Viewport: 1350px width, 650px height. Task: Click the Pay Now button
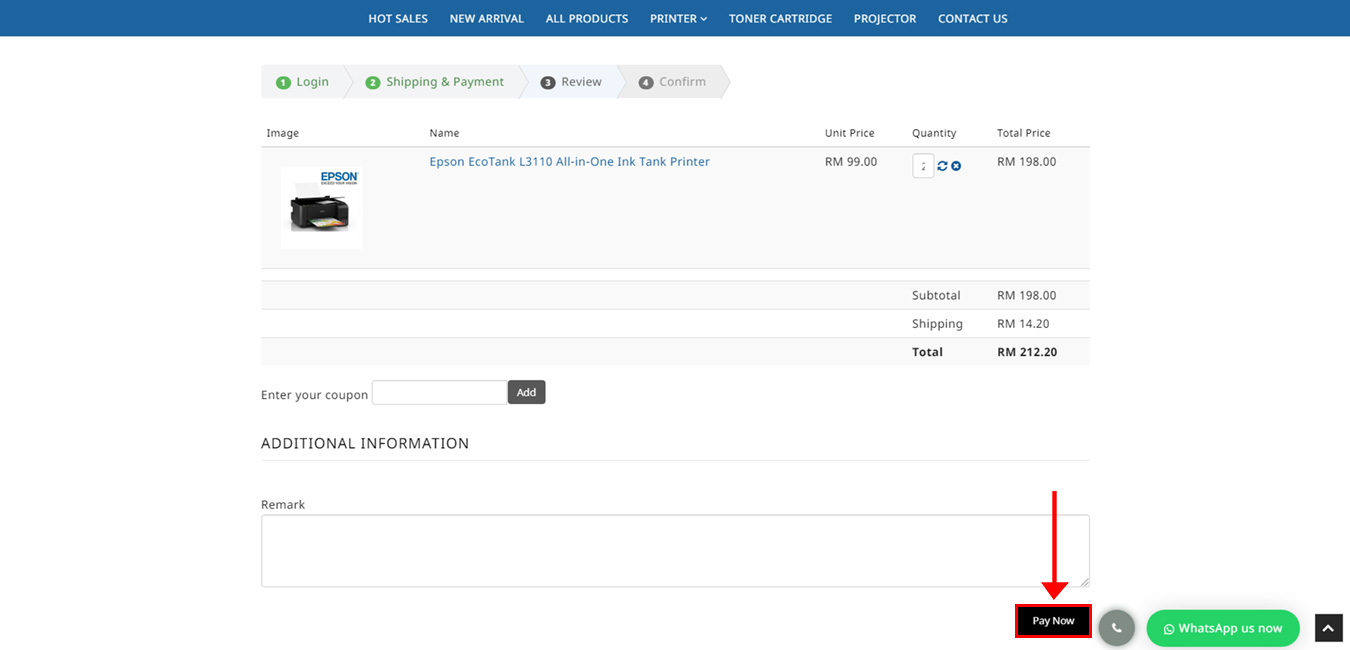click(x=1053, y=621)
